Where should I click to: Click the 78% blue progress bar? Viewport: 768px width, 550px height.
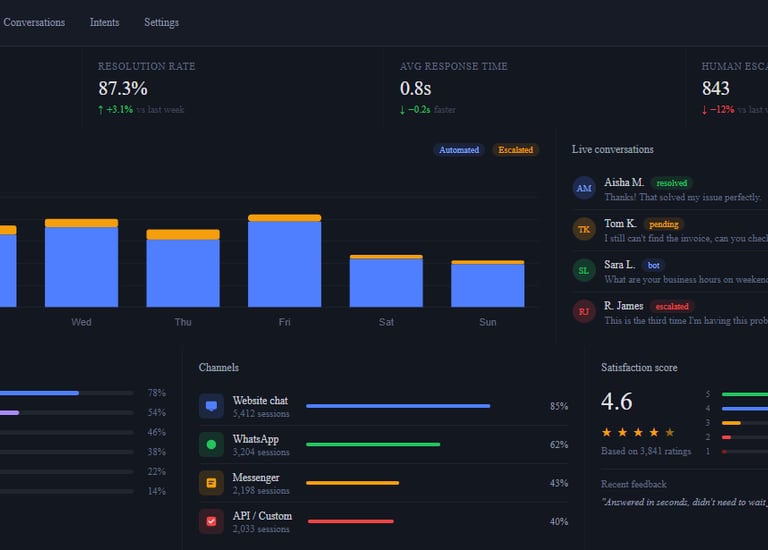(x=39, y=393)
